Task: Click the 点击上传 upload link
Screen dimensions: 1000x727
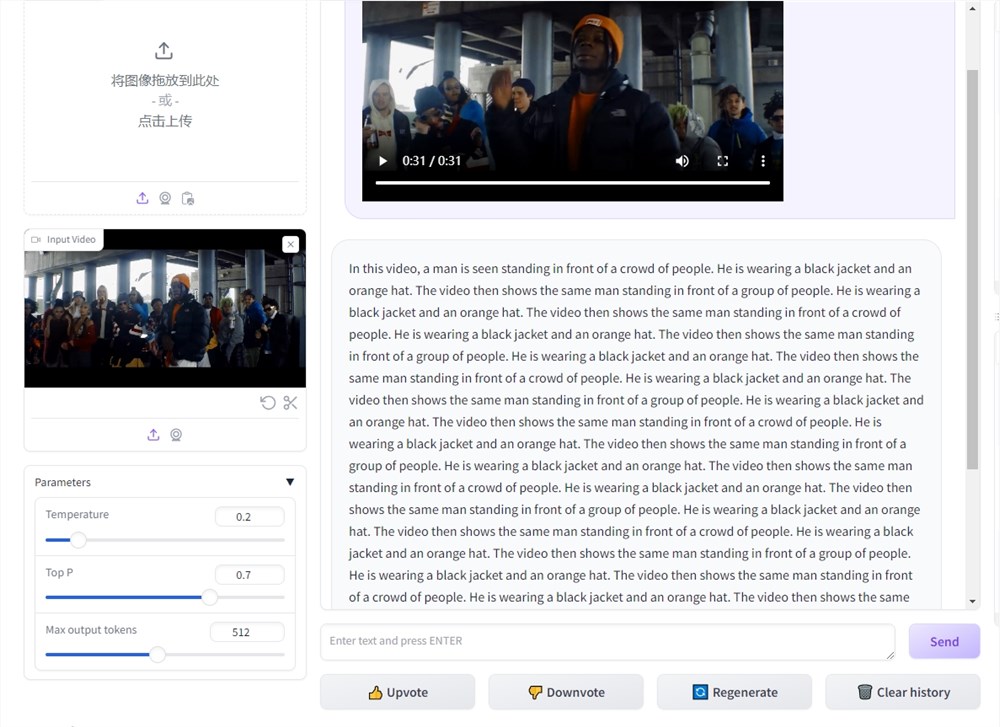Action: 164,120
